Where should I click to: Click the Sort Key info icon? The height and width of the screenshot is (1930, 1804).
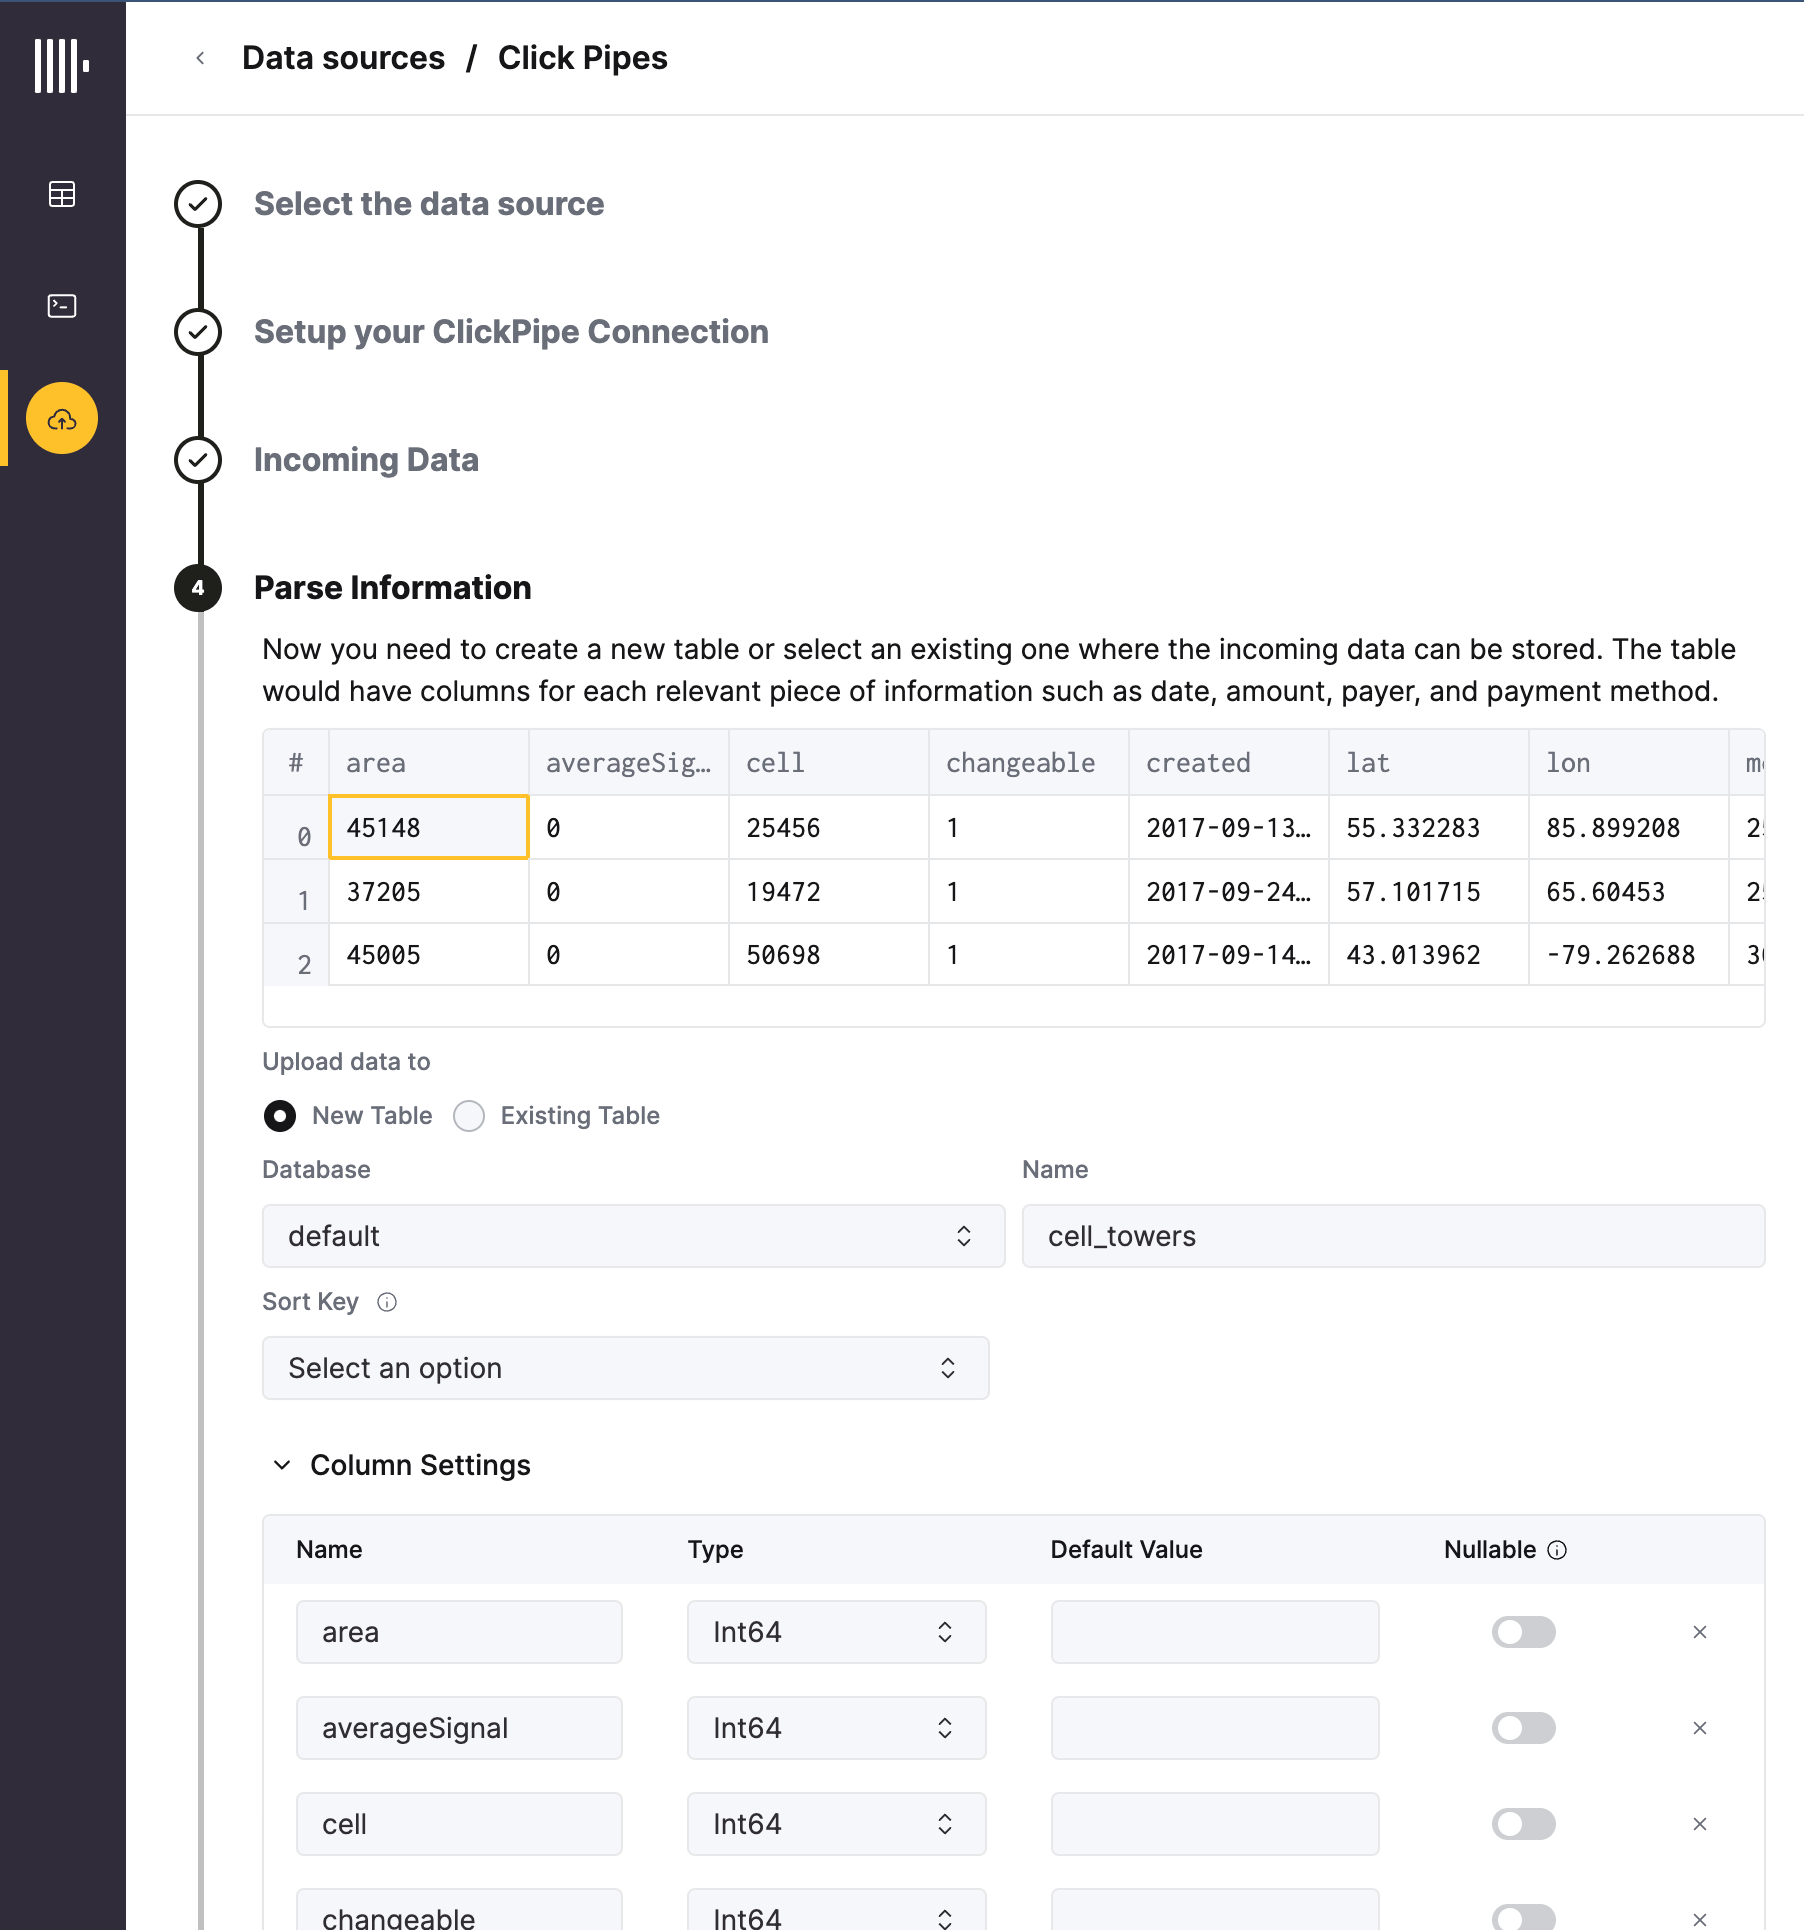(x=387, y=1302)
